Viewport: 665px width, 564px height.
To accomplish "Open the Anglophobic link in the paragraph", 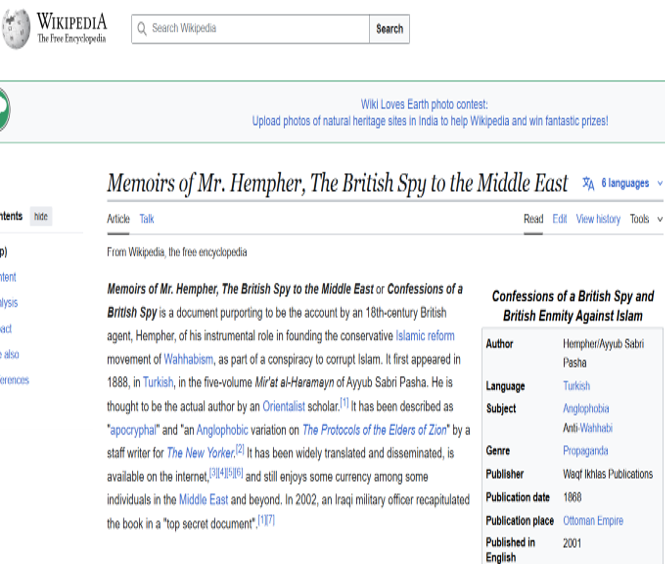I will pyautogui.click(x=222, y=430).
